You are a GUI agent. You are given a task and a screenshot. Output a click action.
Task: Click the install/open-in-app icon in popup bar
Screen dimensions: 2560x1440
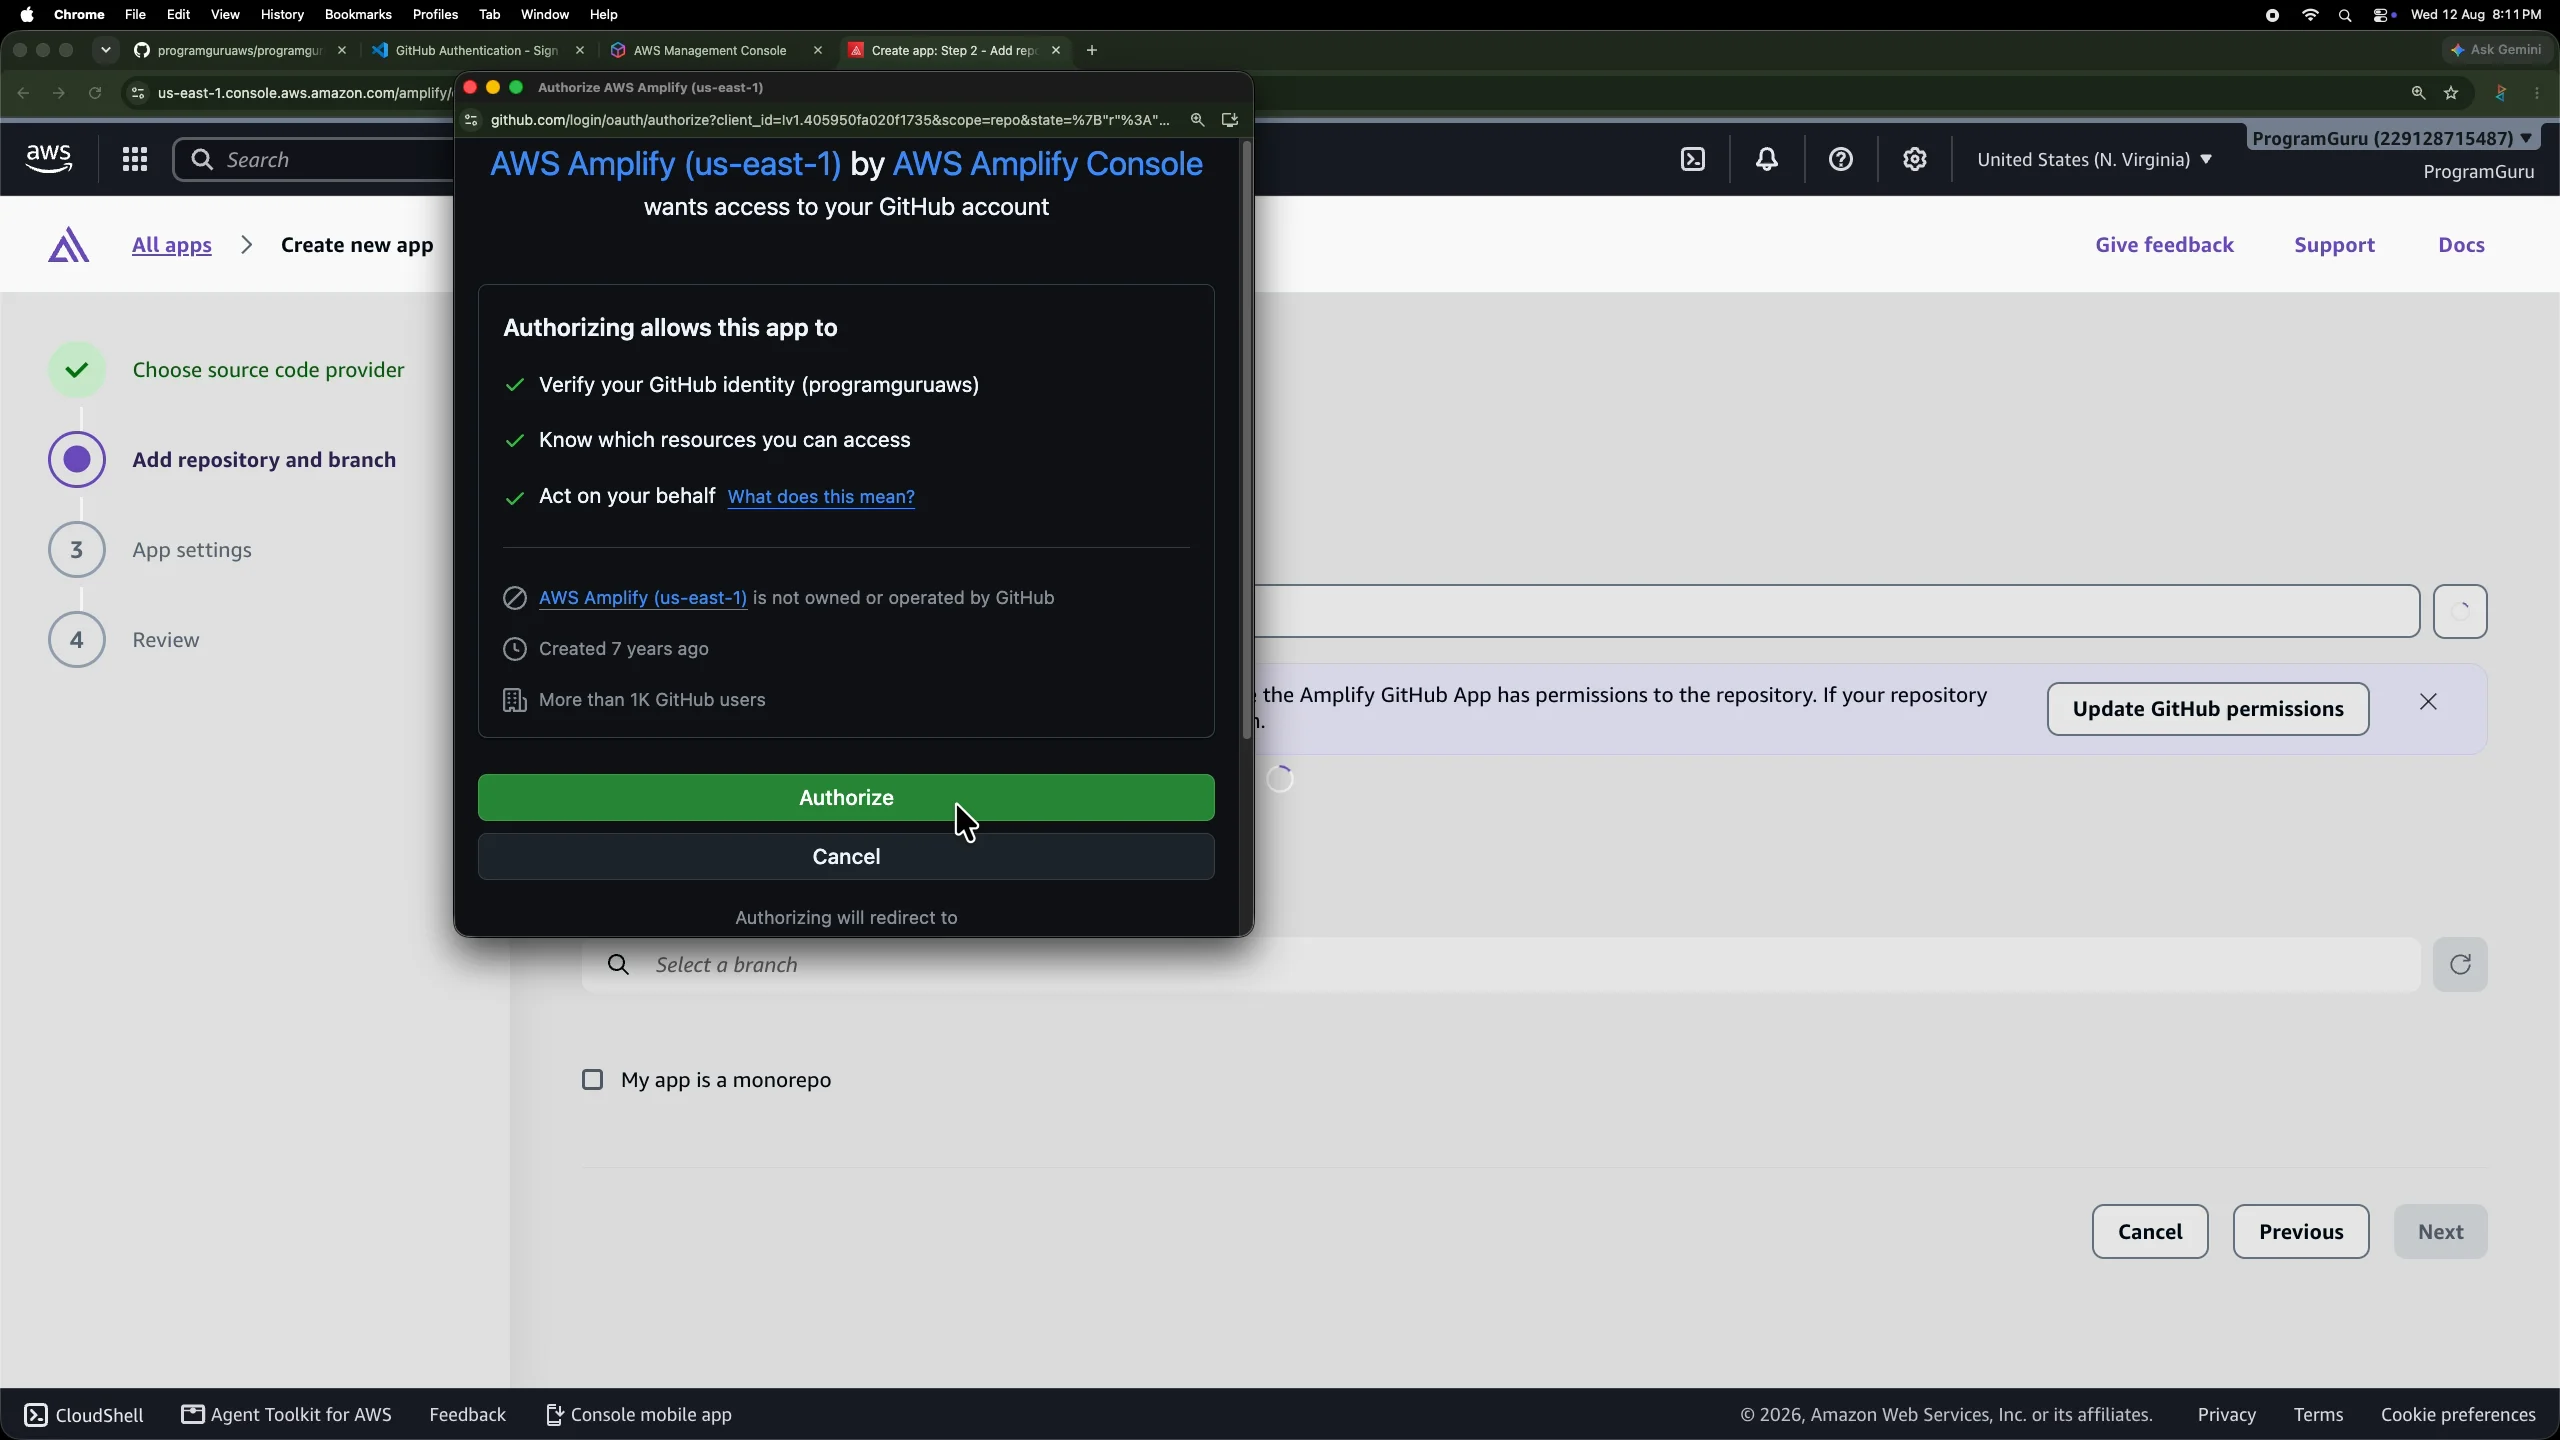pyautogui.click(x=1230, y=120)
